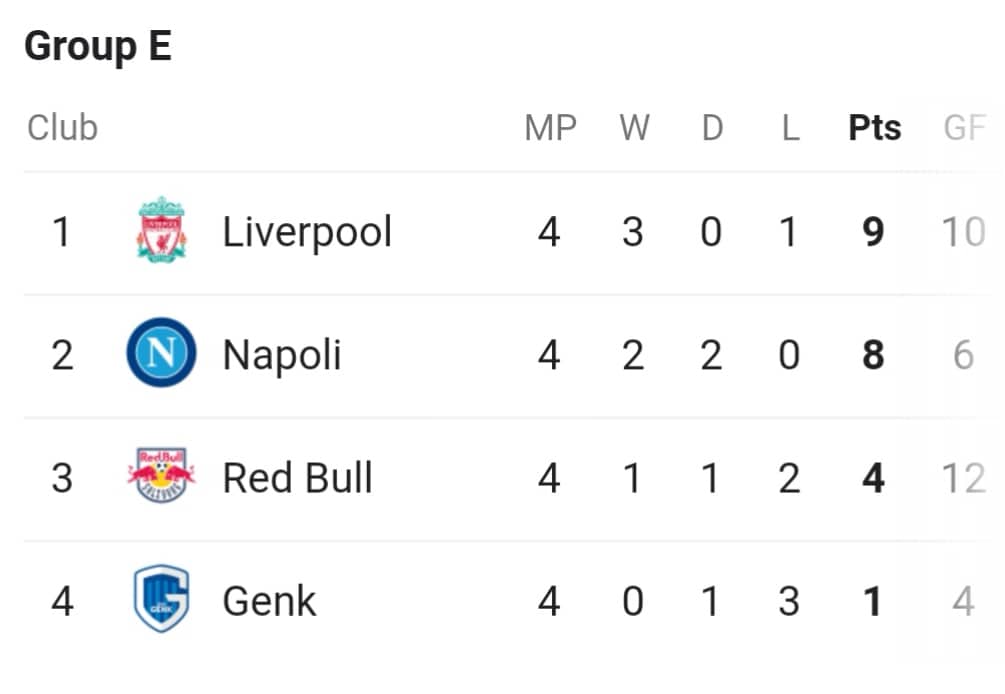Select the Red Bull team name

[297, 478]
